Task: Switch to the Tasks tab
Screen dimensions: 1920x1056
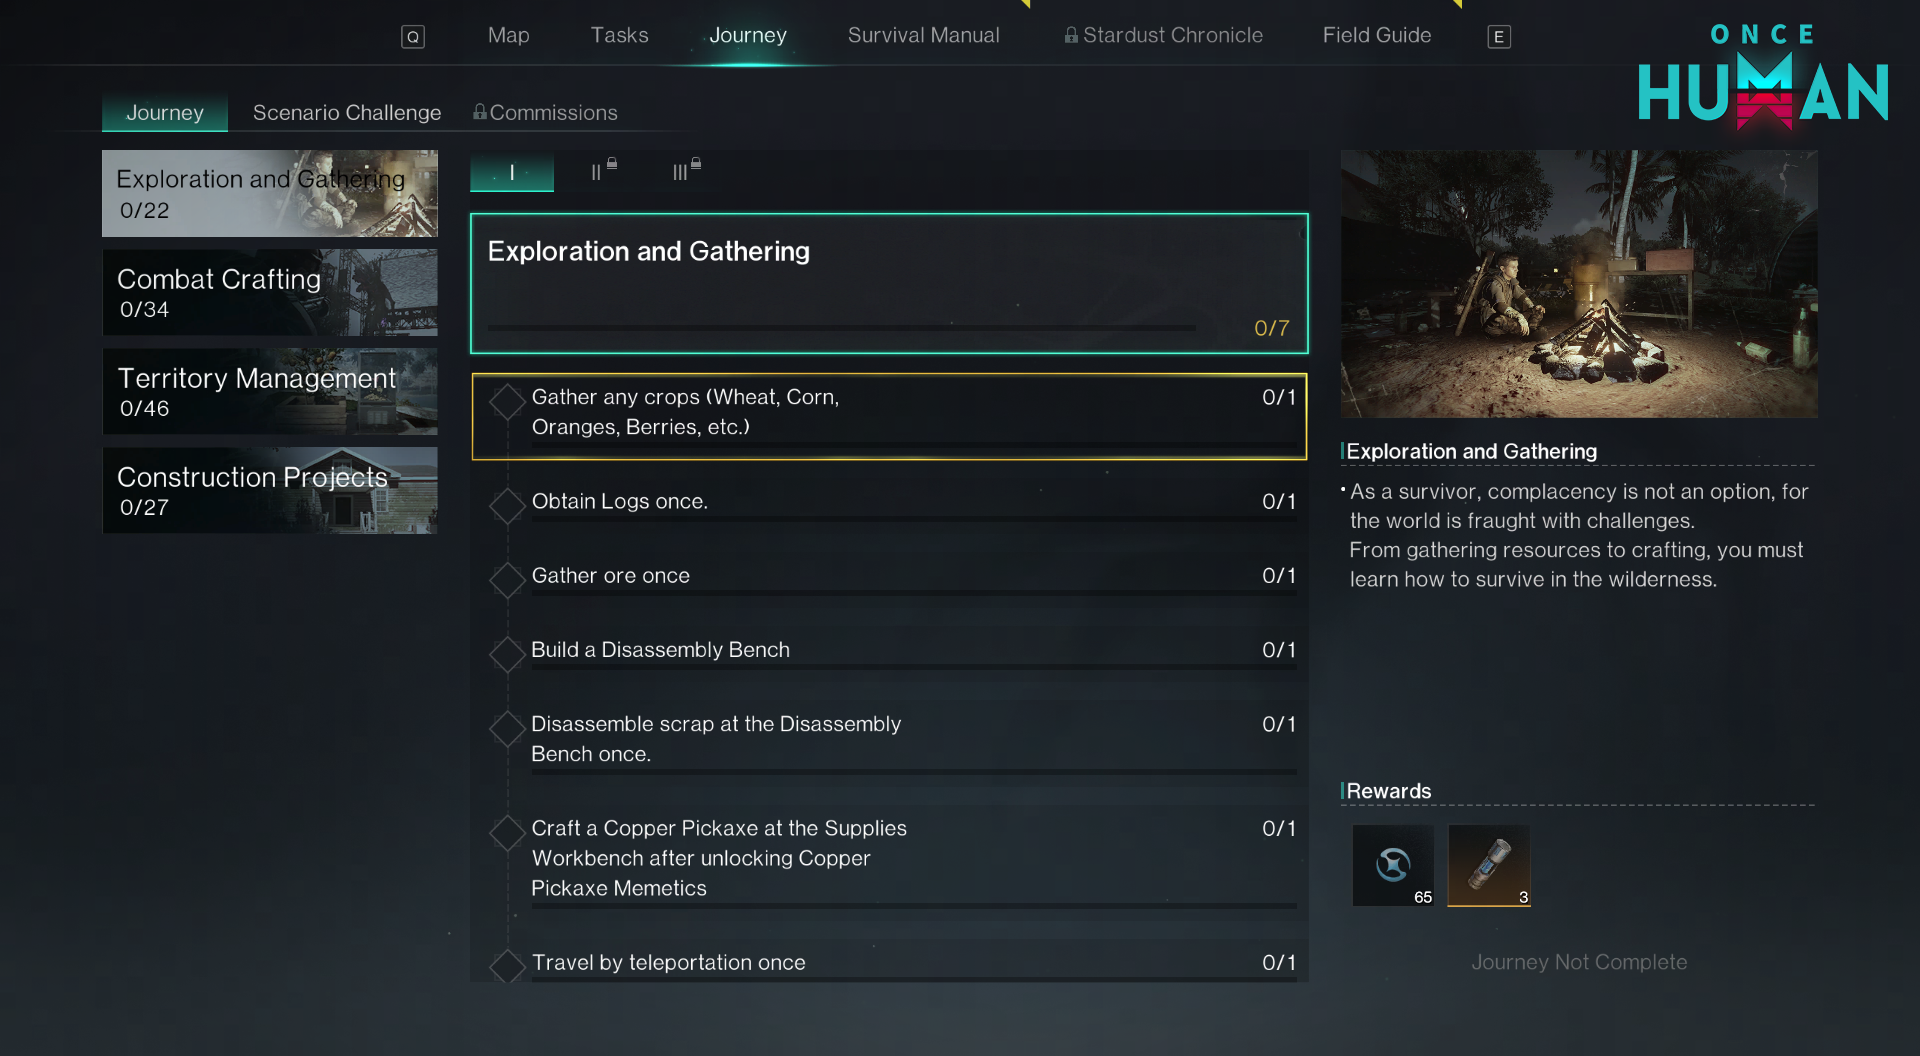Action: (x=619, y=35)
